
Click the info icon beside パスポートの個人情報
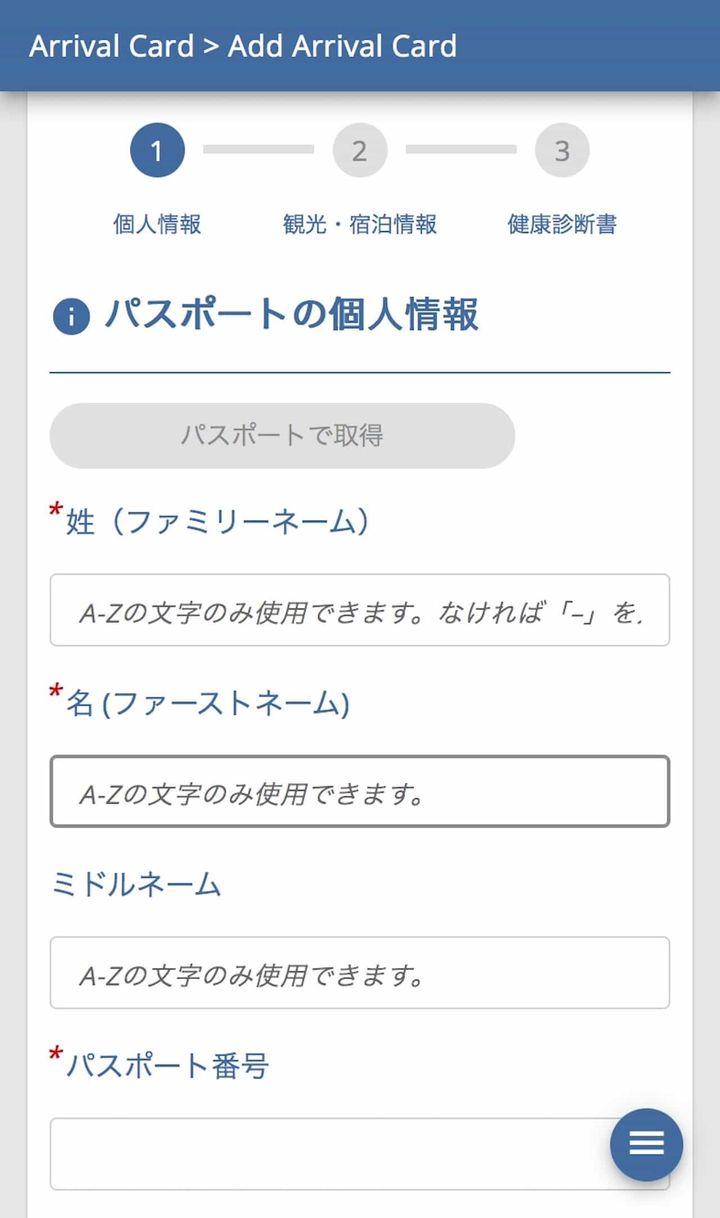click(71, 317)
